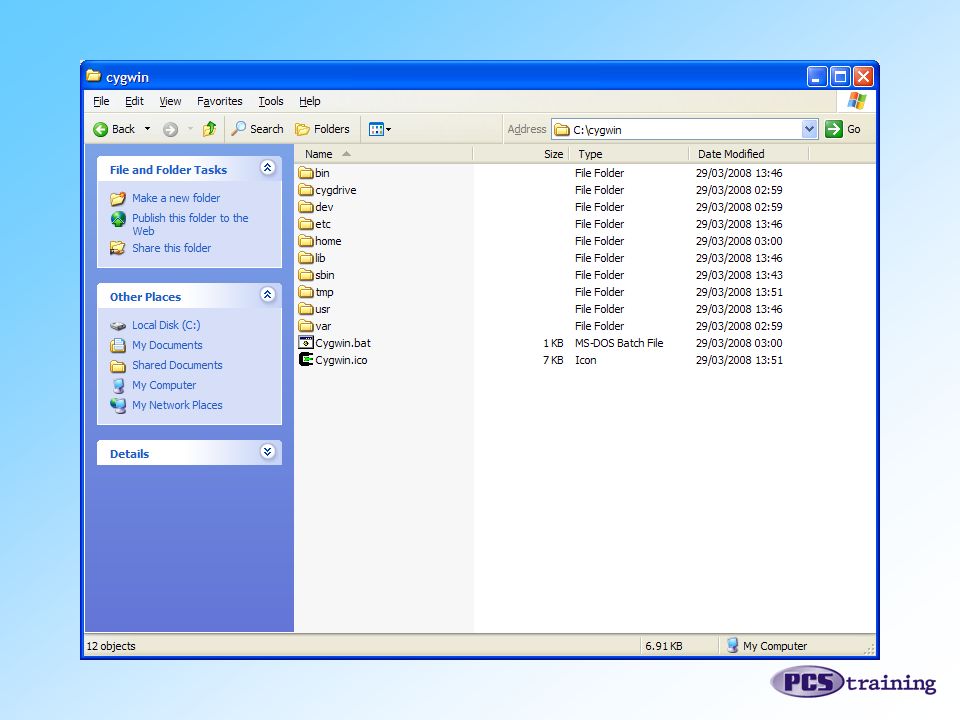960x720 pixels.
Task: Click the green Go arrow button
Action: tap(833, 129)
